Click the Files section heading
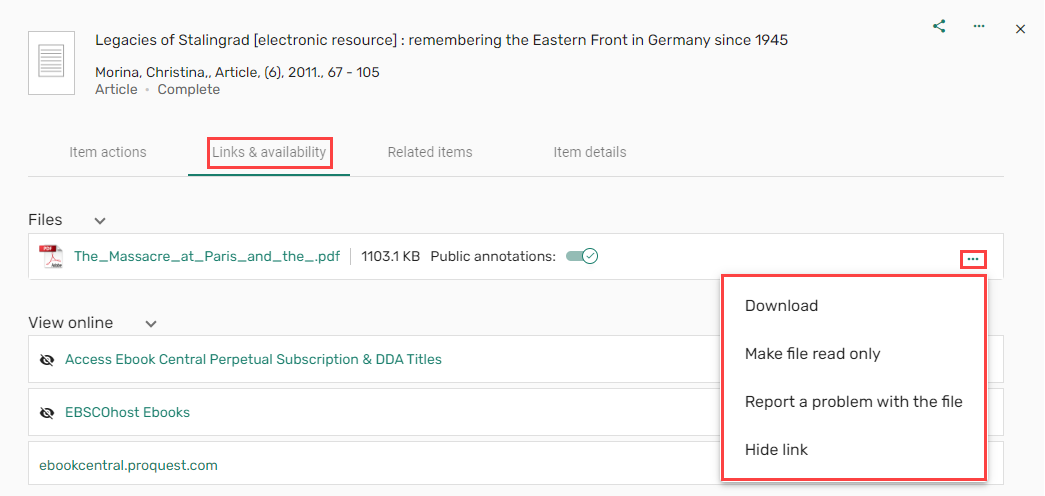 coord(45,220)
